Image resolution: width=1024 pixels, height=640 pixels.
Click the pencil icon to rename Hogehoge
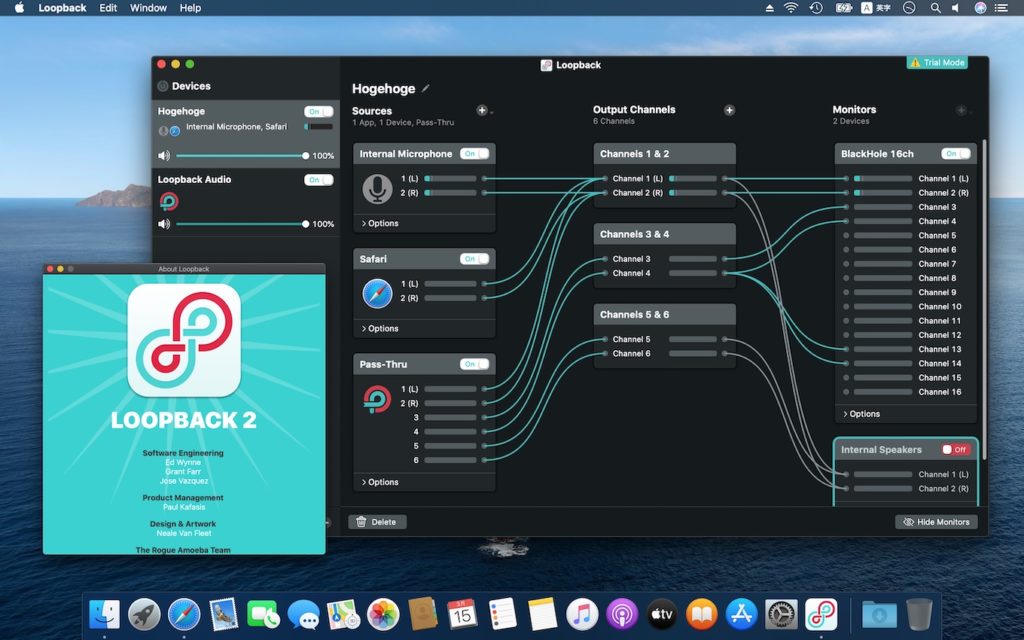(x=426, y=88)
